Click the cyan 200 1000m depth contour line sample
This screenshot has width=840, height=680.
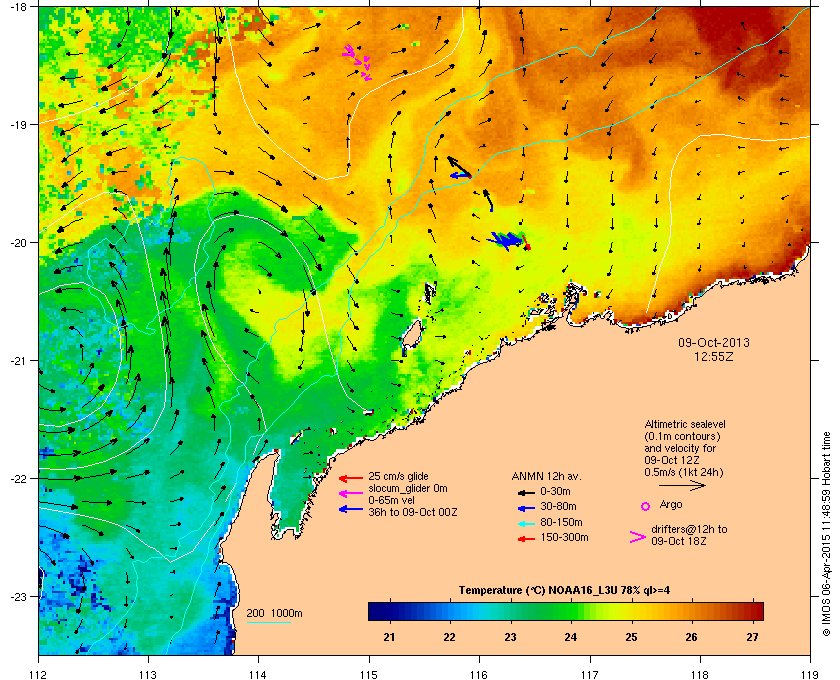point(268,622)
